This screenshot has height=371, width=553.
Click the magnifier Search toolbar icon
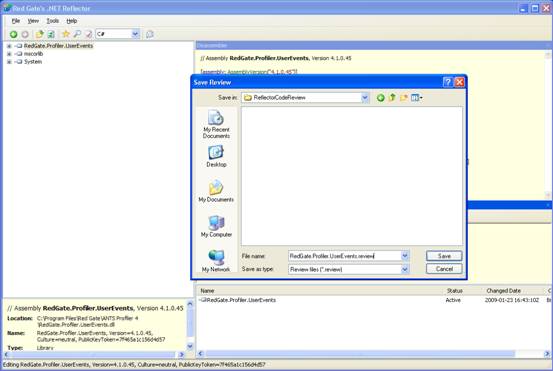(77, 34)
